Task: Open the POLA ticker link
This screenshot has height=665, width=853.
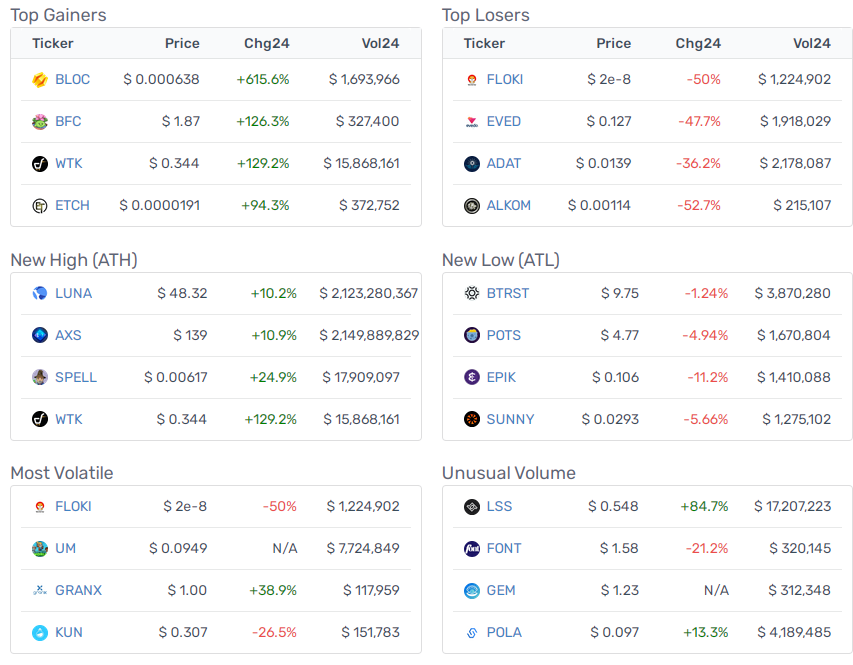Action: (504, 632)
